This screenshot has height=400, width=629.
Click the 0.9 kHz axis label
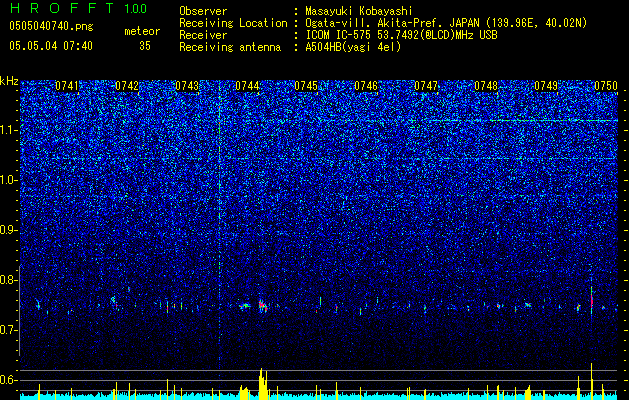(9, 230)
